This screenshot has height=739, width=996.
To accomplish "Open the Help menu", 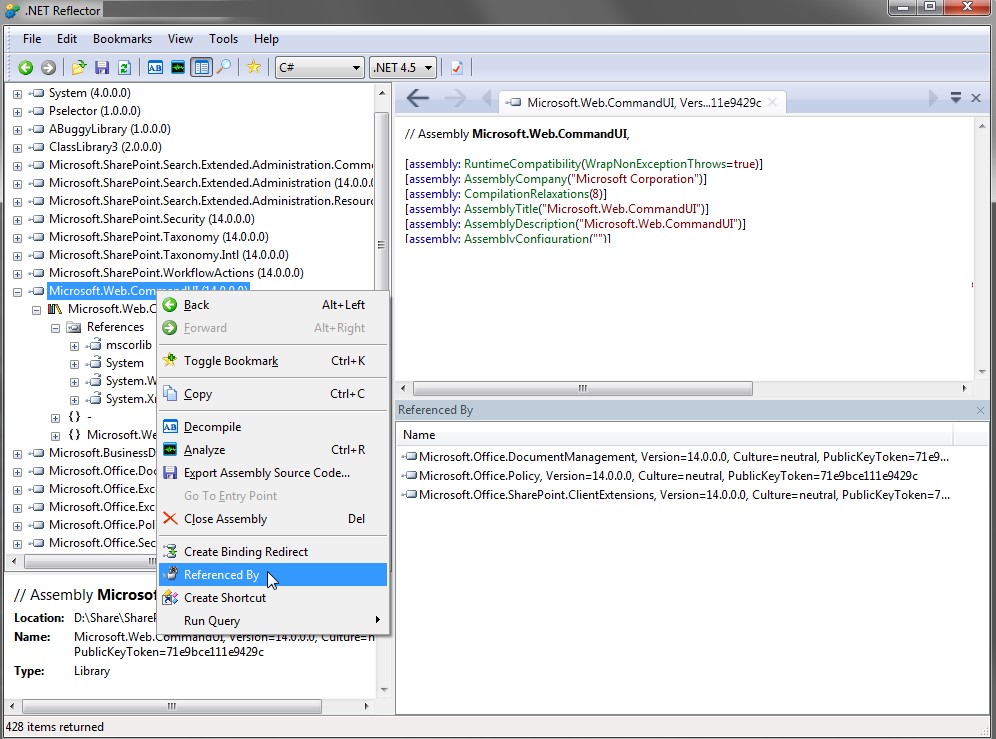I will coord(266,39).
